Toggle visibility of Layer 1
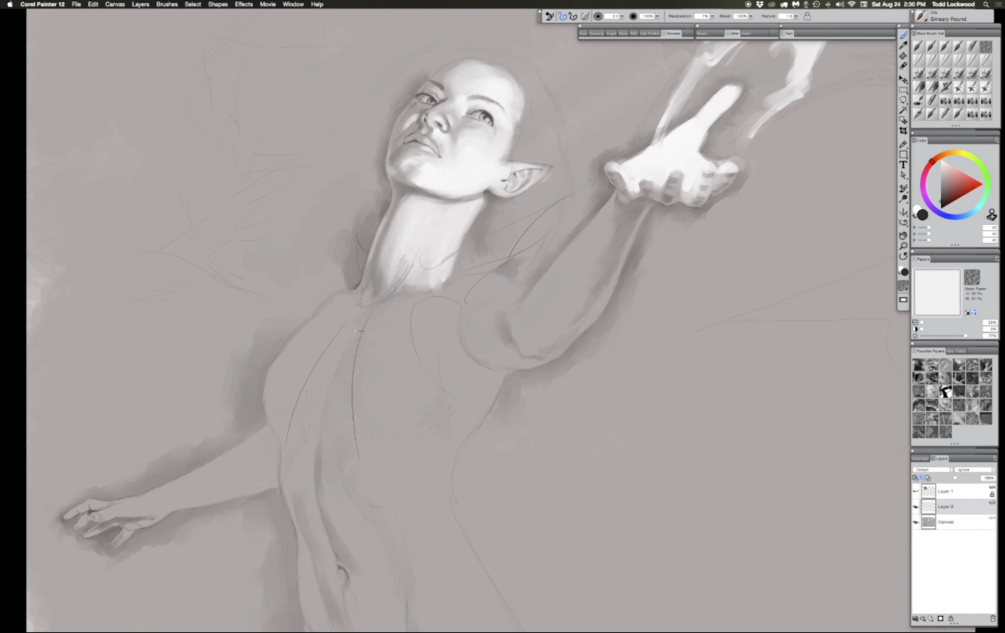 point(915,491)
